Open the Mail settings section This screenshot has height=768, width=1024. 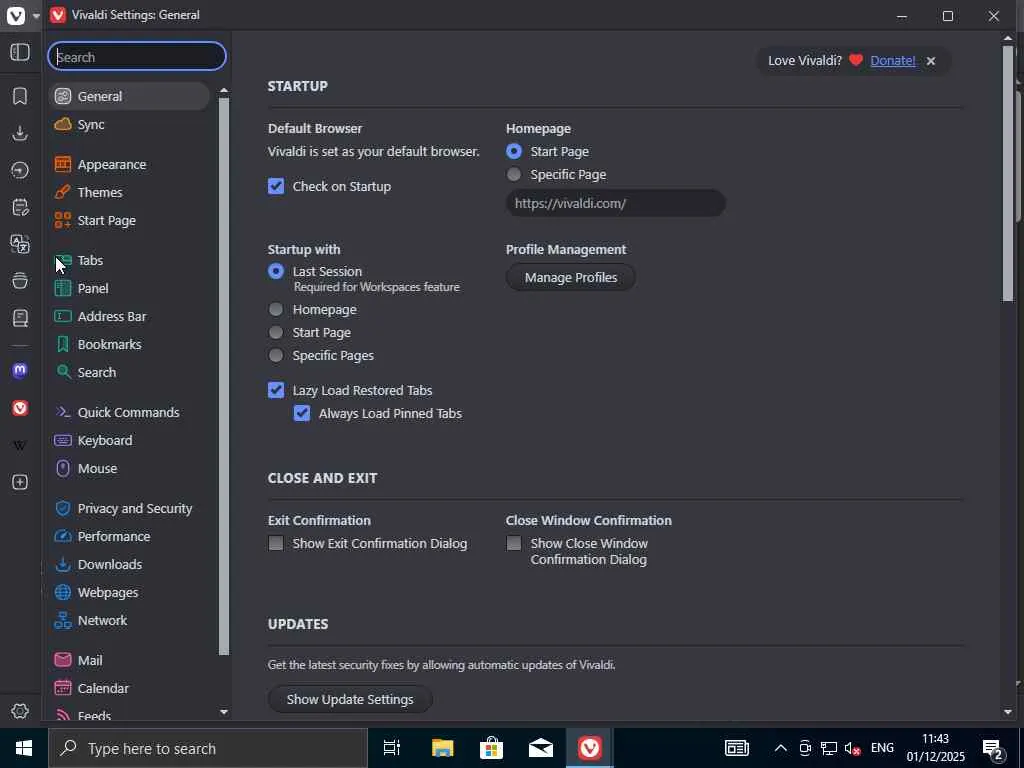(129, 660)
